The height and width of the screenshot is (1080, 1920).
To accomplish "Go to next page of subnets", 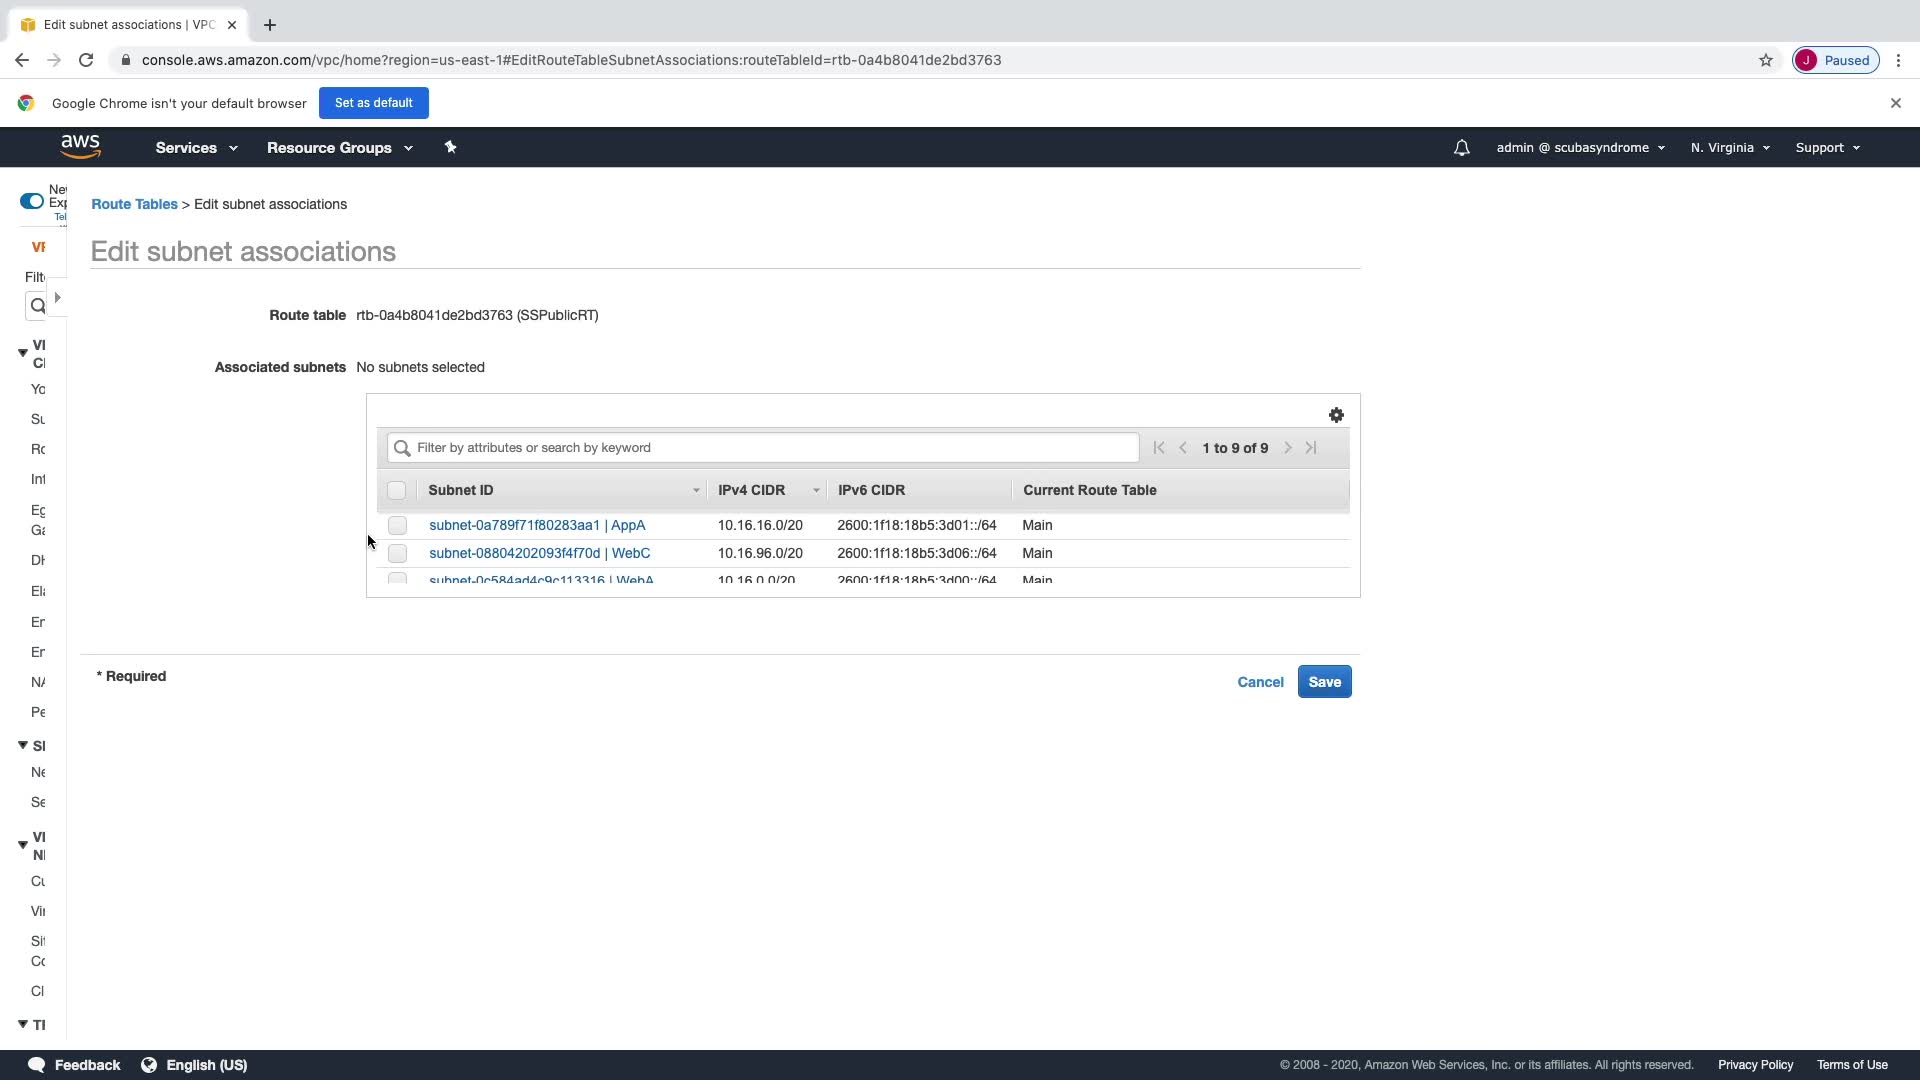I will 1288,448.
